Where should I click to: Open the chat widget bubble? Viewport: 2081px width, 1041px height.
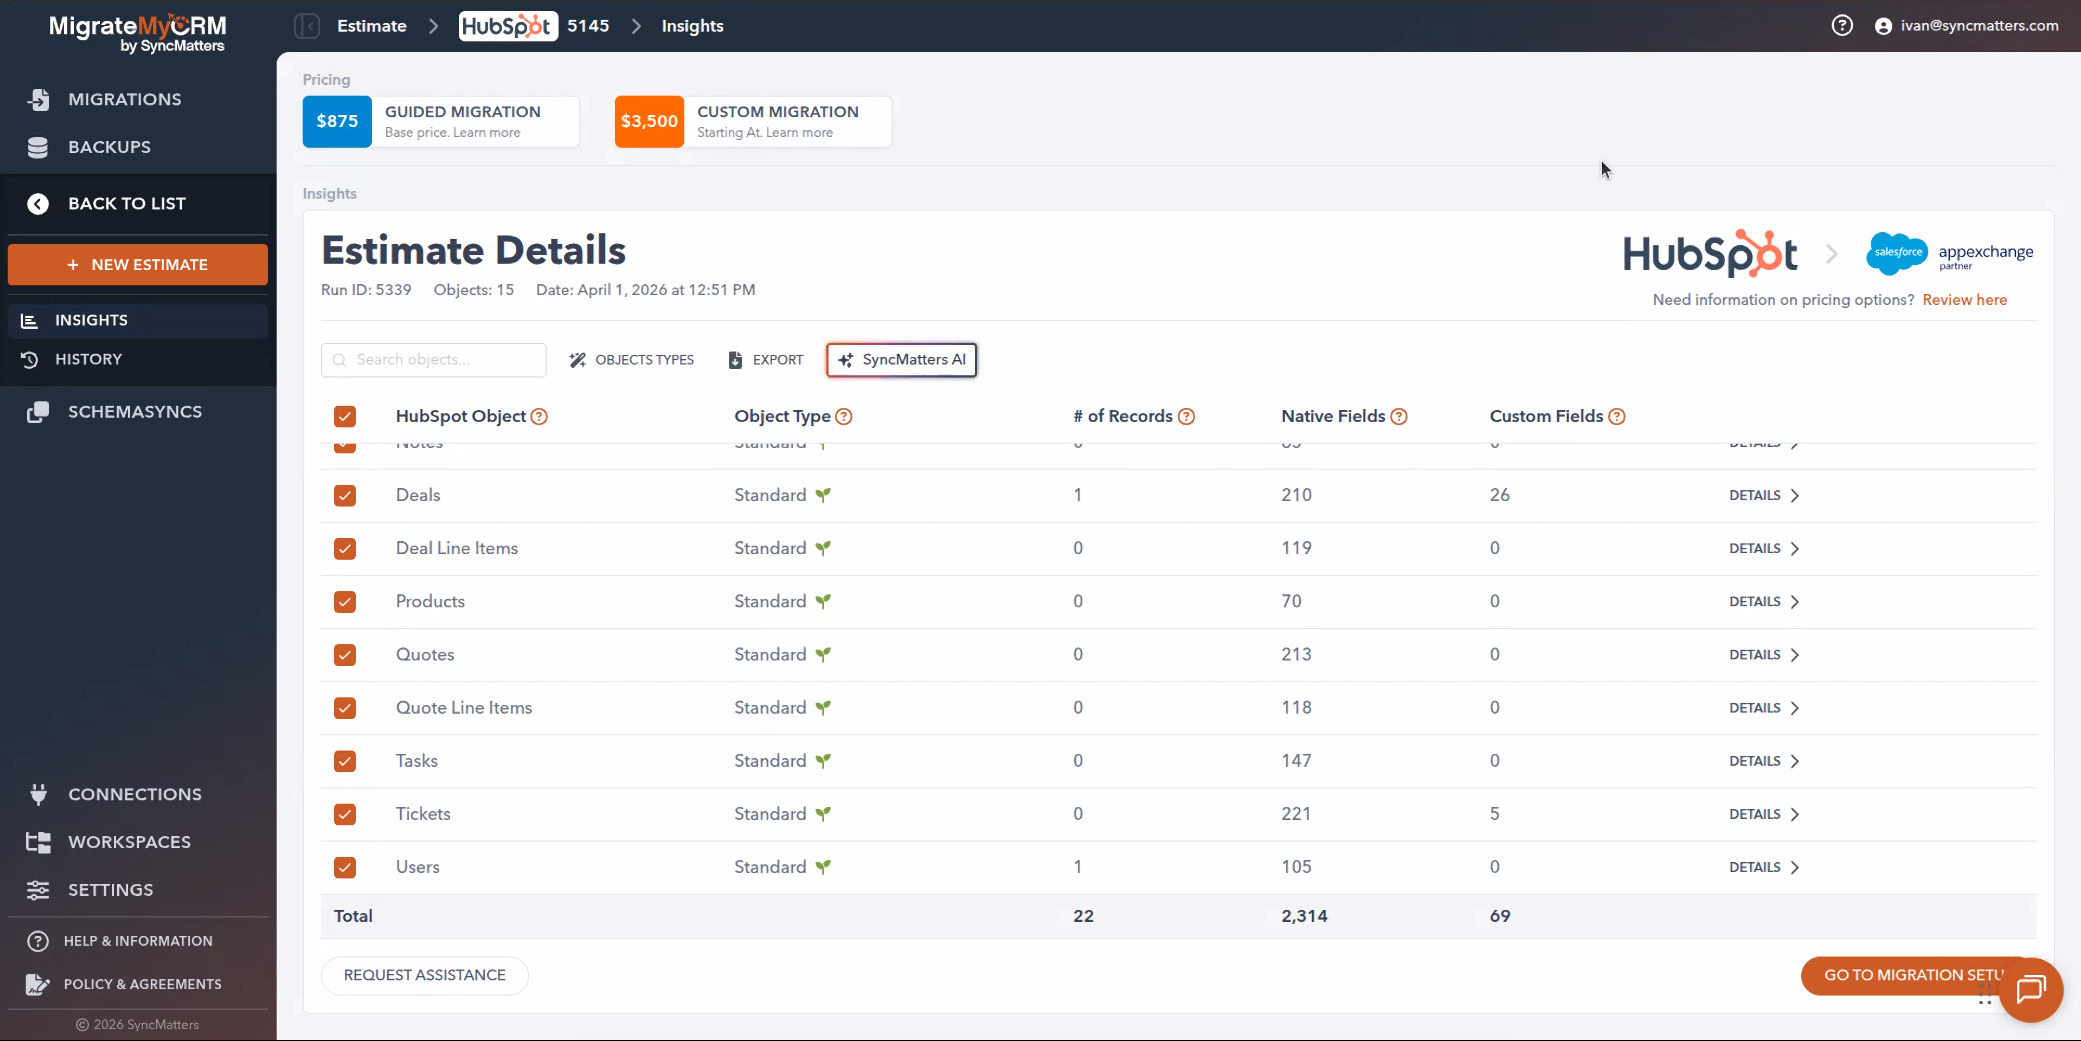tap(2031, 990)
